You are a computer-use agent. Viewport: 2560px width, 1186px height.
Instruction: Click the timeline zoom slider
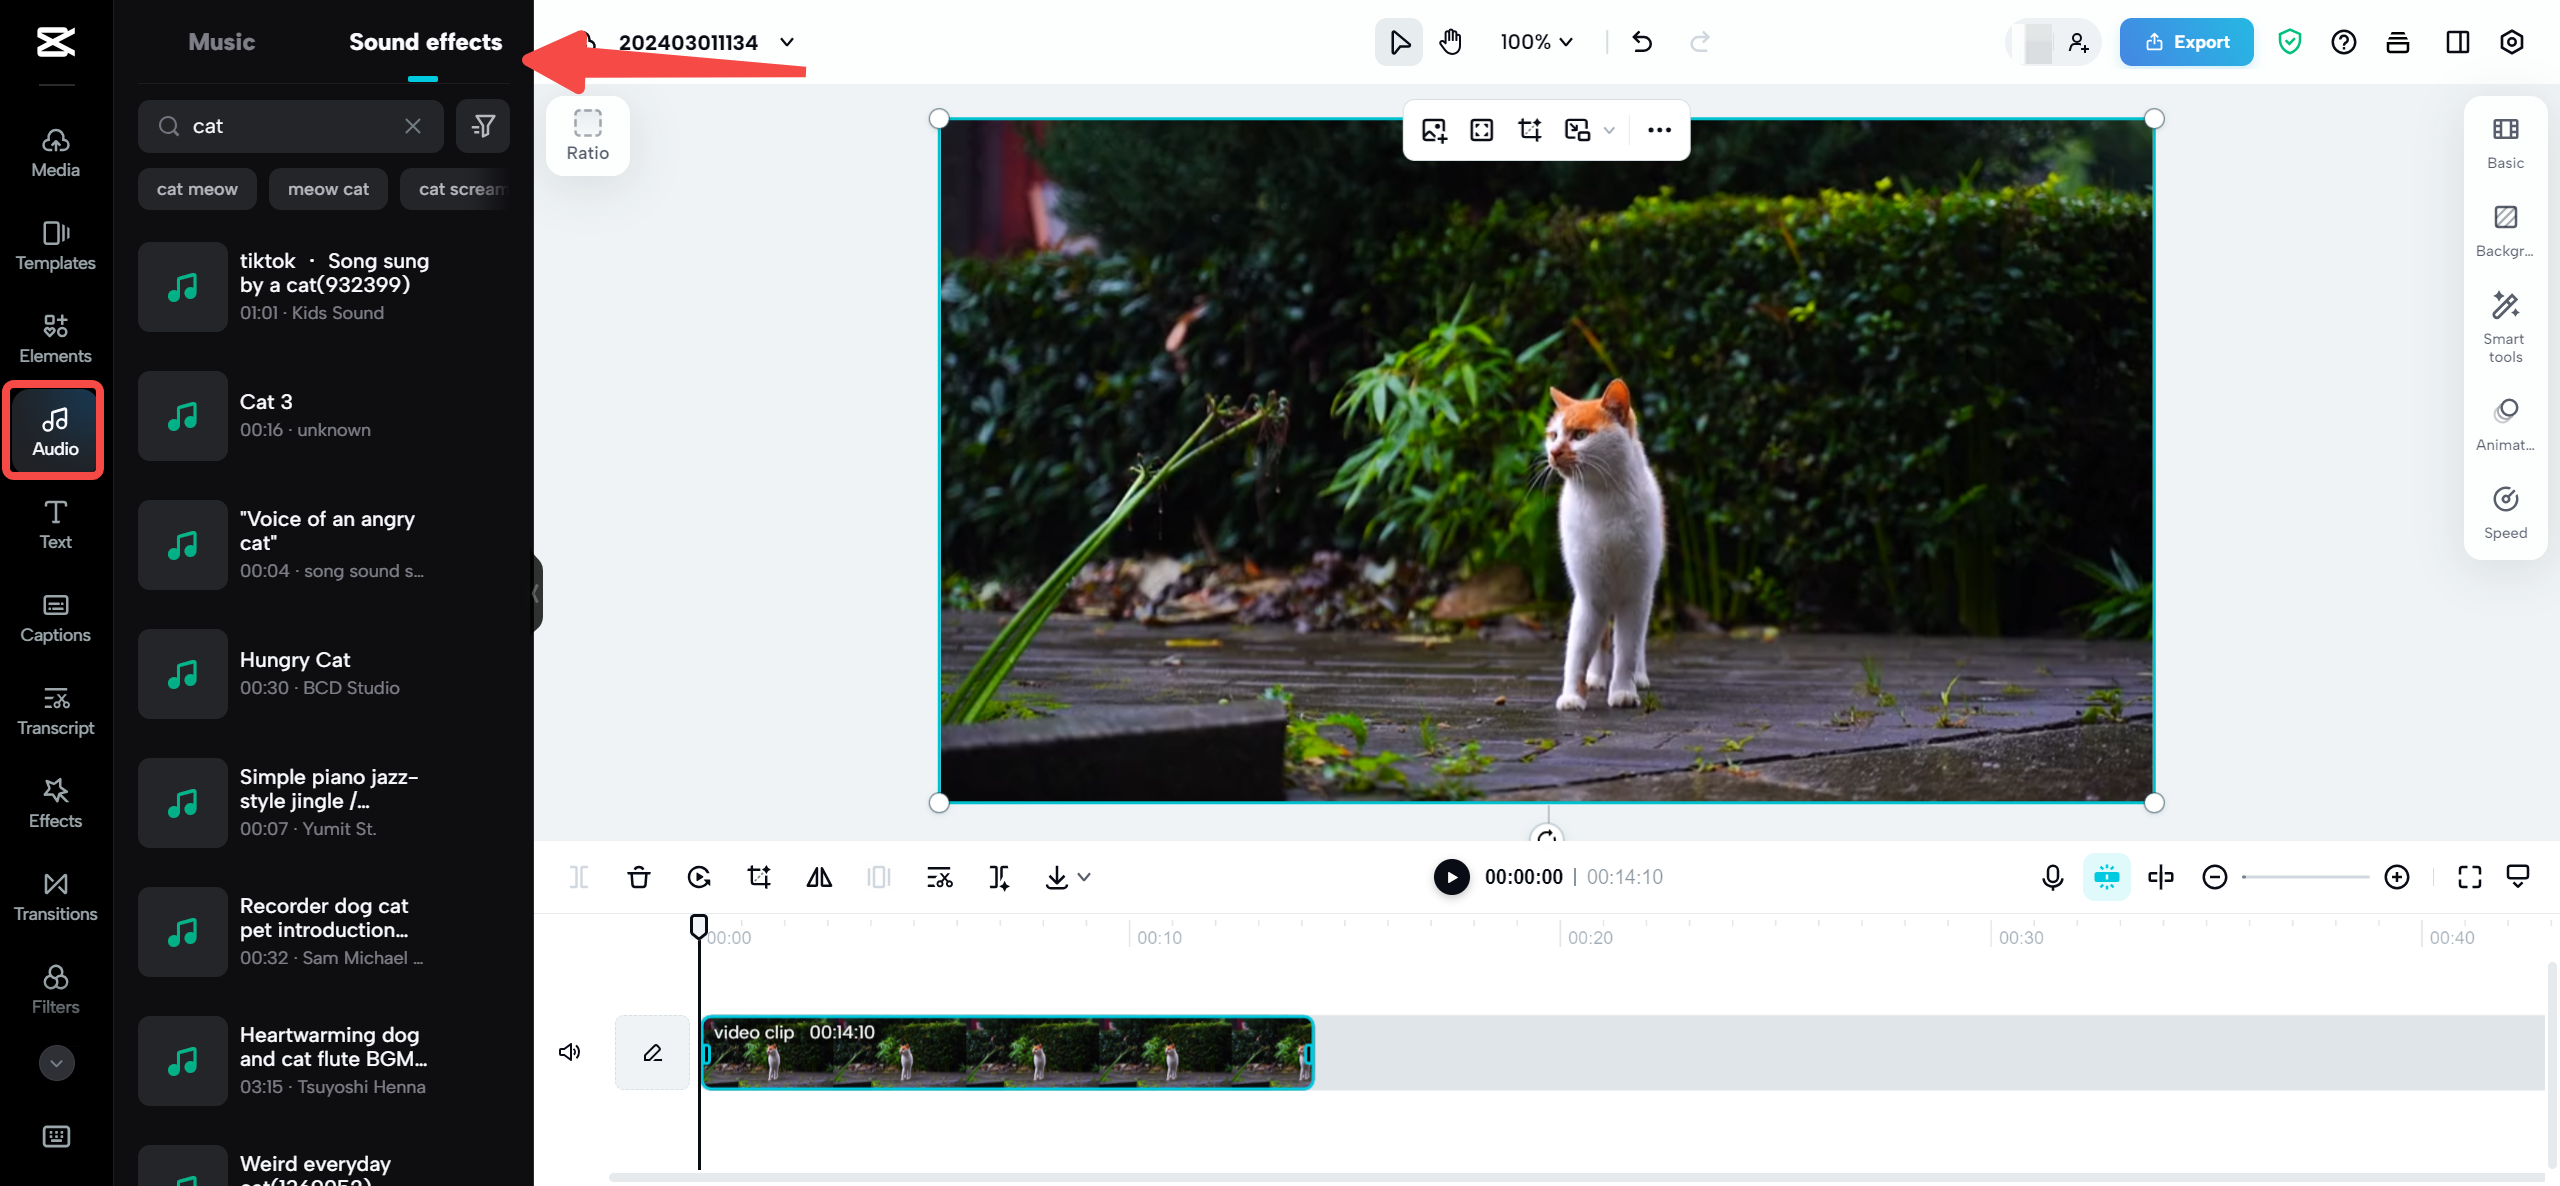[2306, 877]
